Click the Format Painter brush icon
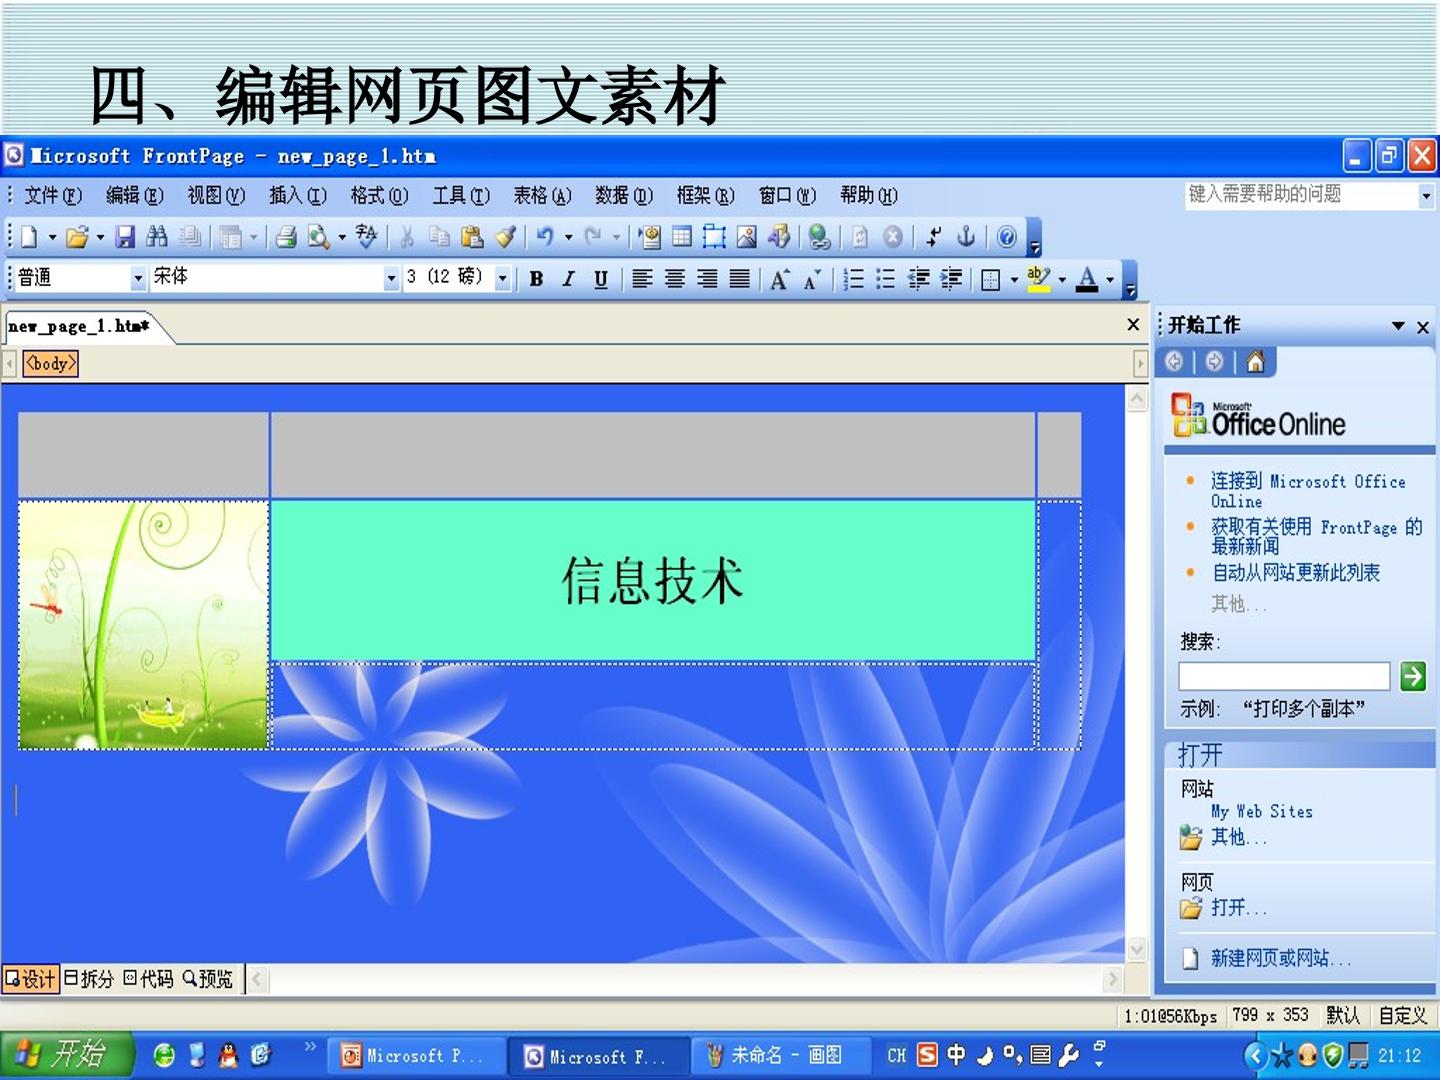Screen dimensions: 1440x1080 [506, 237]
